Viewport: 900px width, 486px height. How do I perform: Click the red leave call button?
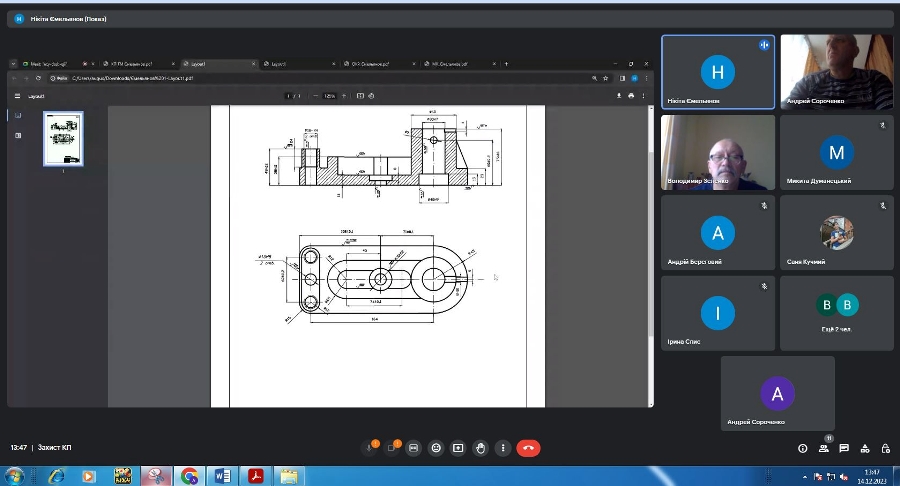point(528,448)
